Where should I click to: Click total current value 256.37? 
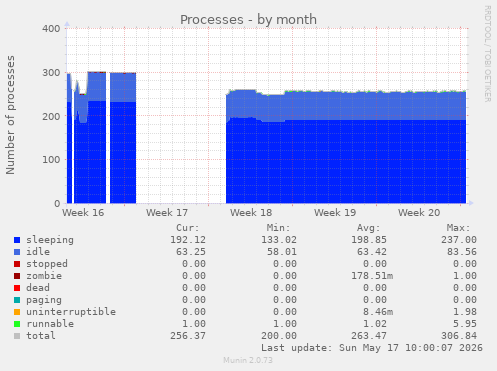(188, 336)
